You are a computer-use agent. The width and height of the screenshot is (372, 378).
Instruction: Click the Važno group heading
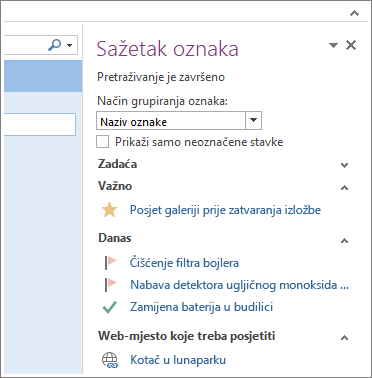coord(115,186)
